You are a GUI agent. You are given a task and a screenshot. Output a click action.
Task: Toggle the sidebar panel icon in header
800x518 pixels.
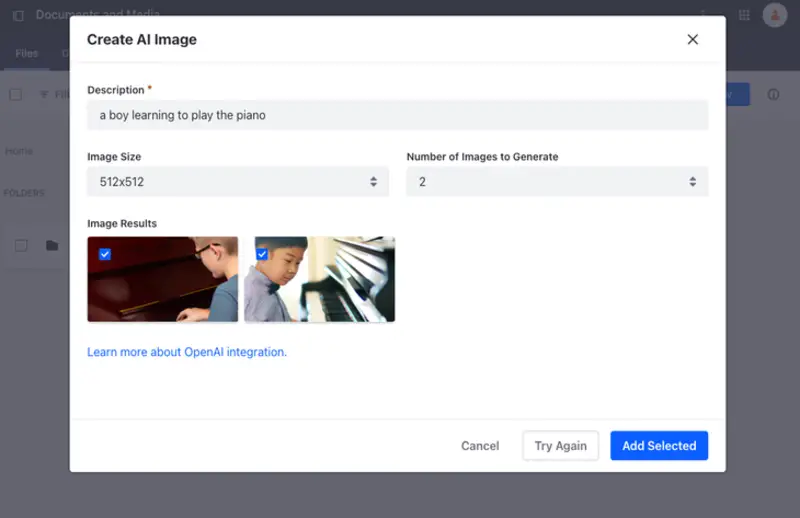(18, 16)
